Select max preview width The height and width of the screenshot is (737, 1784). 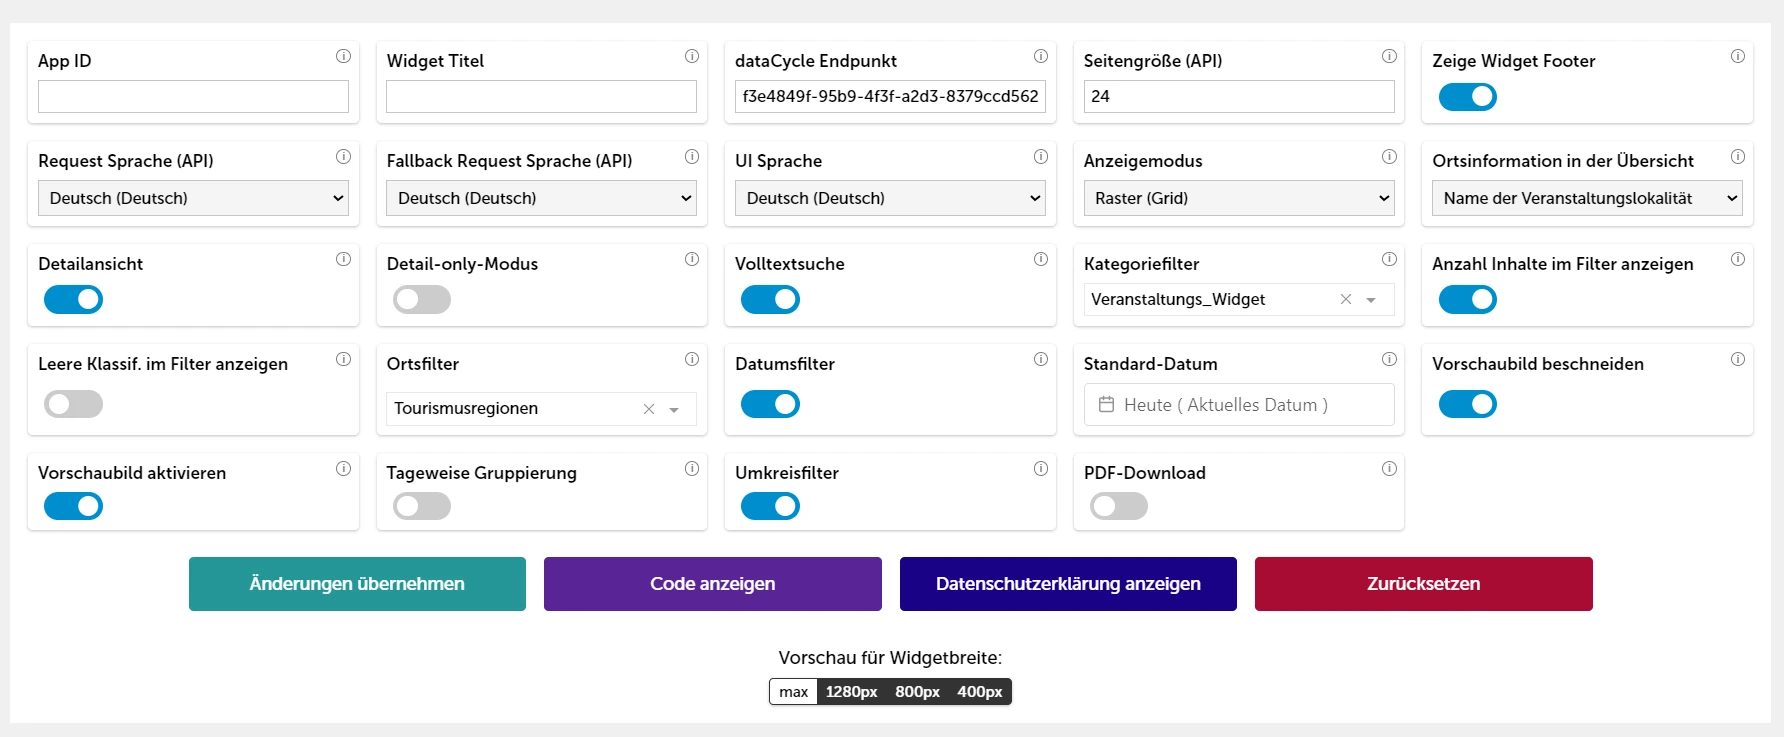coord(793,692)
